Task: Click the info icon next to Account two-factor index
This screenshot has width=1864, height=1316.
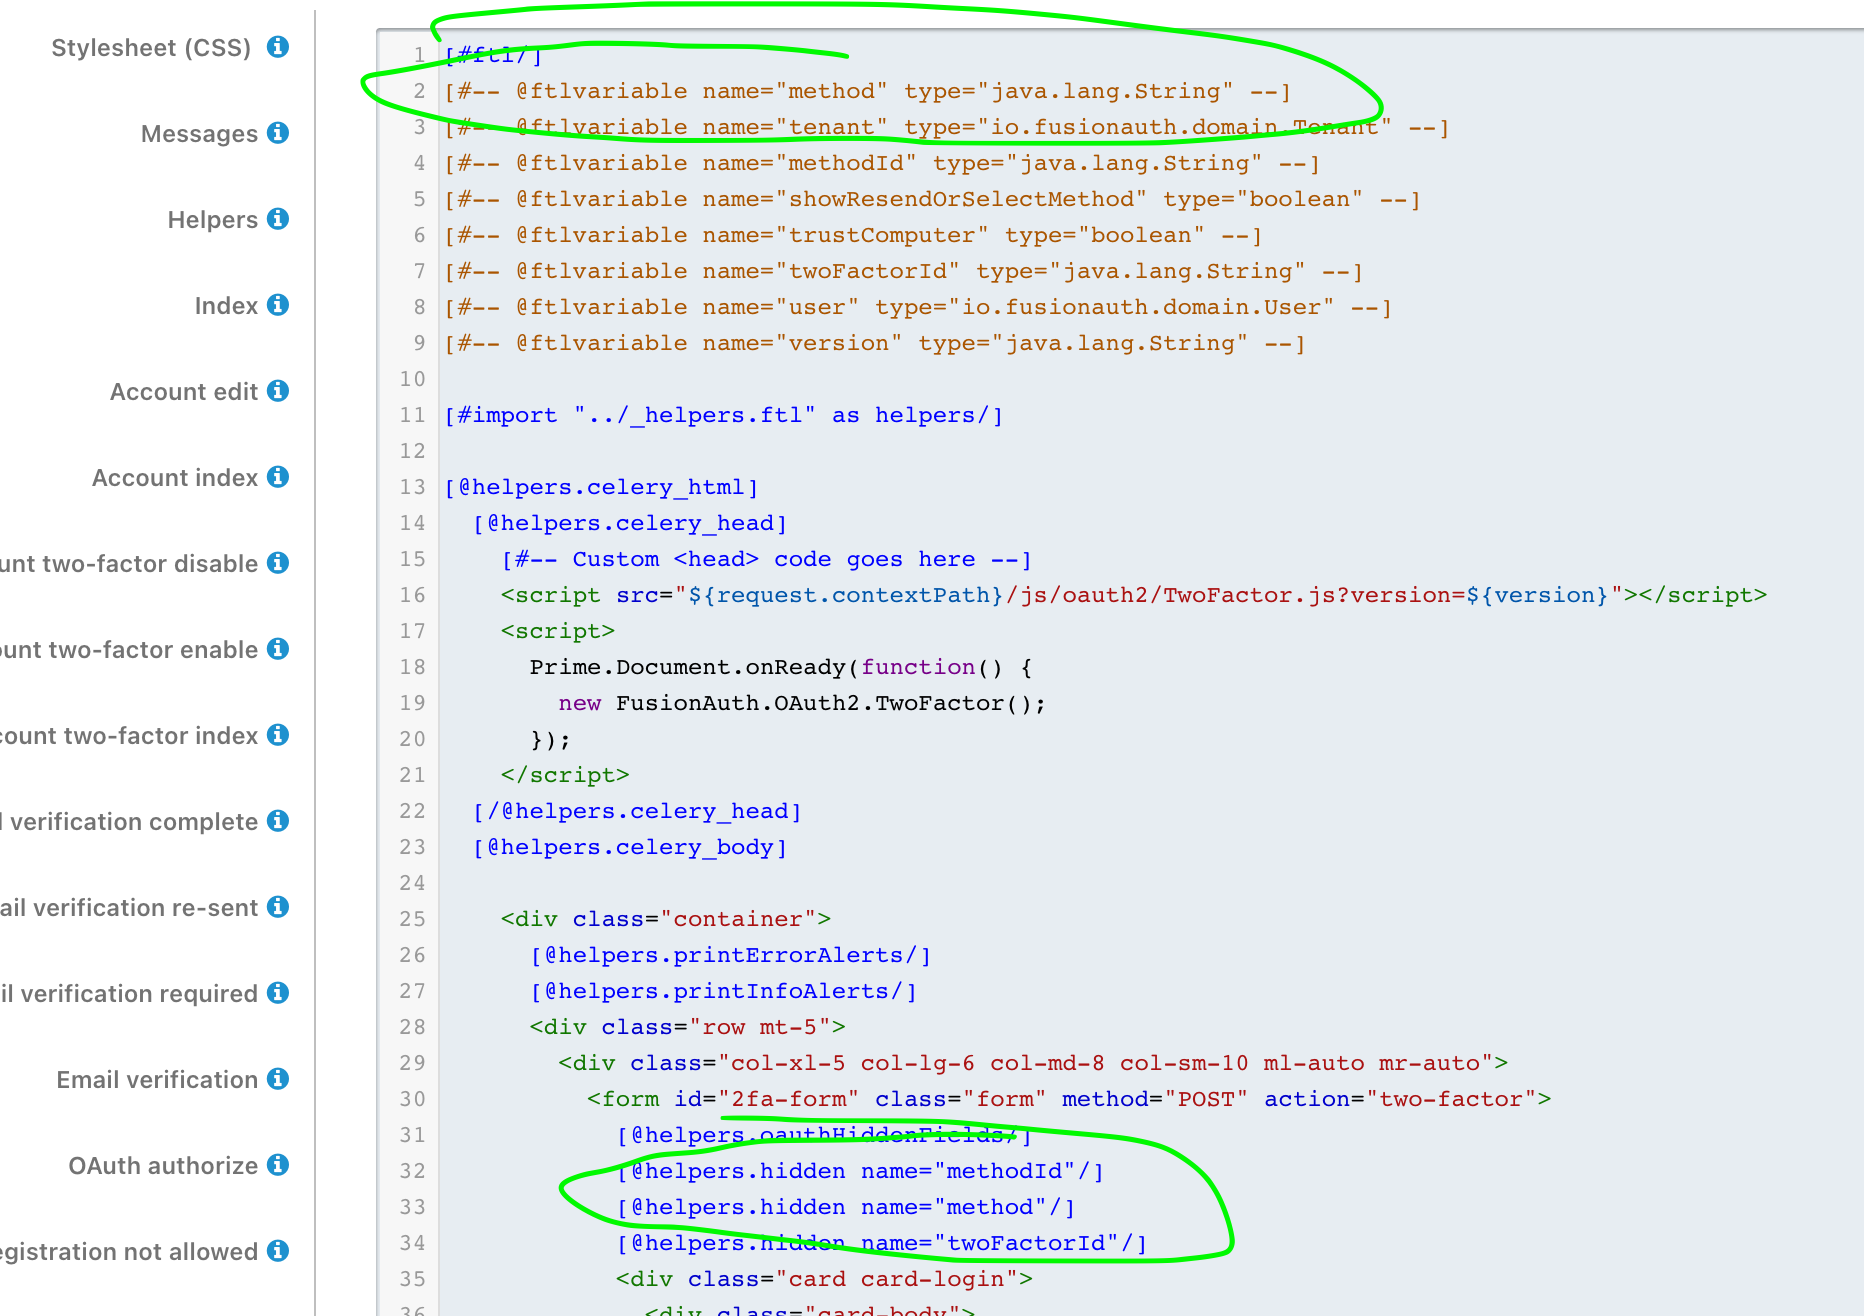Action: coord(276,735)
